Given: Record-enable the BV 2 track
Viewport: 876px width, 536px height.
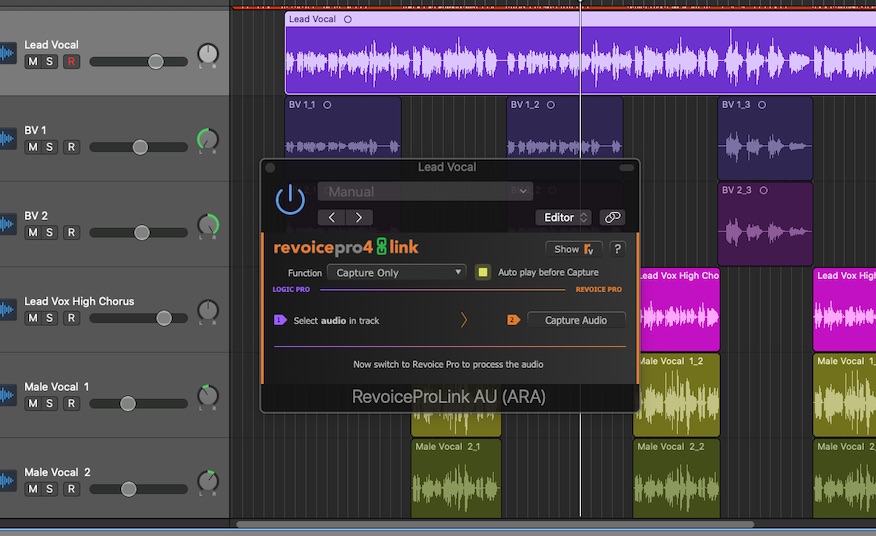Looking at the screenshot, I should tap(71, 233).
